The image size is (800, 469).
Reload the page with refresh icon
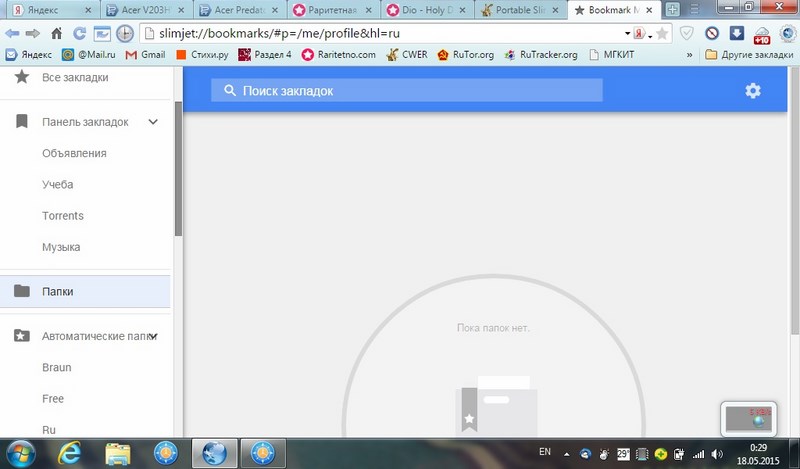pos(77,33)
